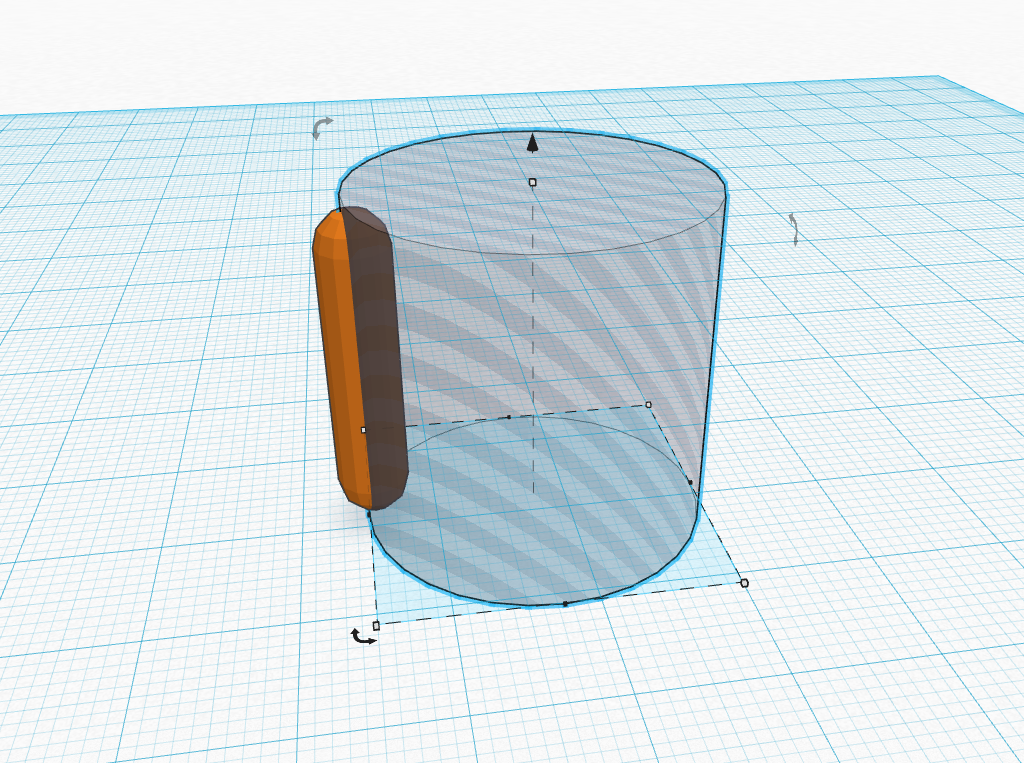Click the gray rotation arrow to the right of the cylinder
The width and height of the screenshot is (1024, 763).
coord(793,229)
